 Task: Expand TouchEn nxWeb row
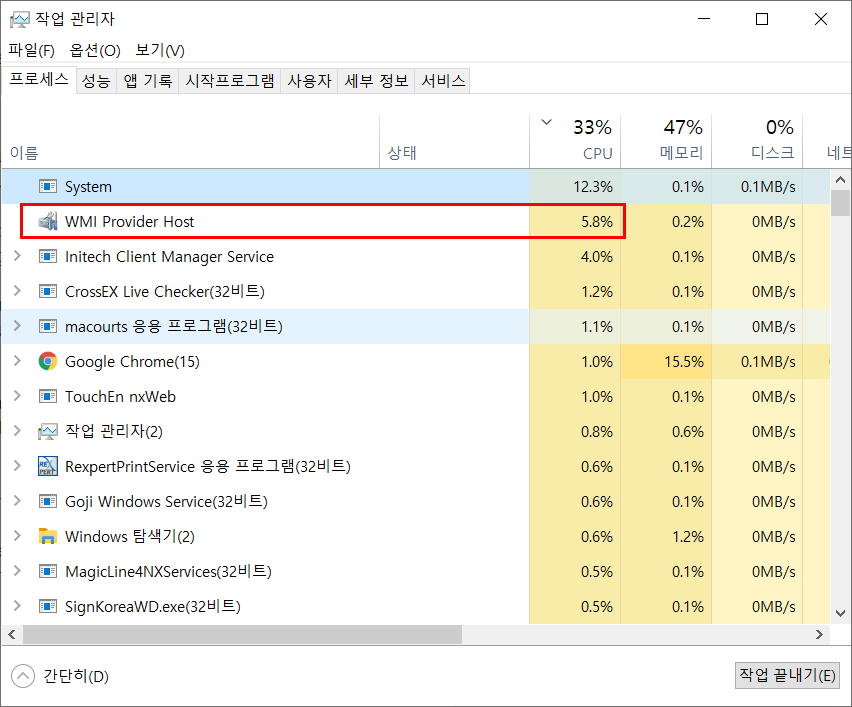click(x=17, y=396)
